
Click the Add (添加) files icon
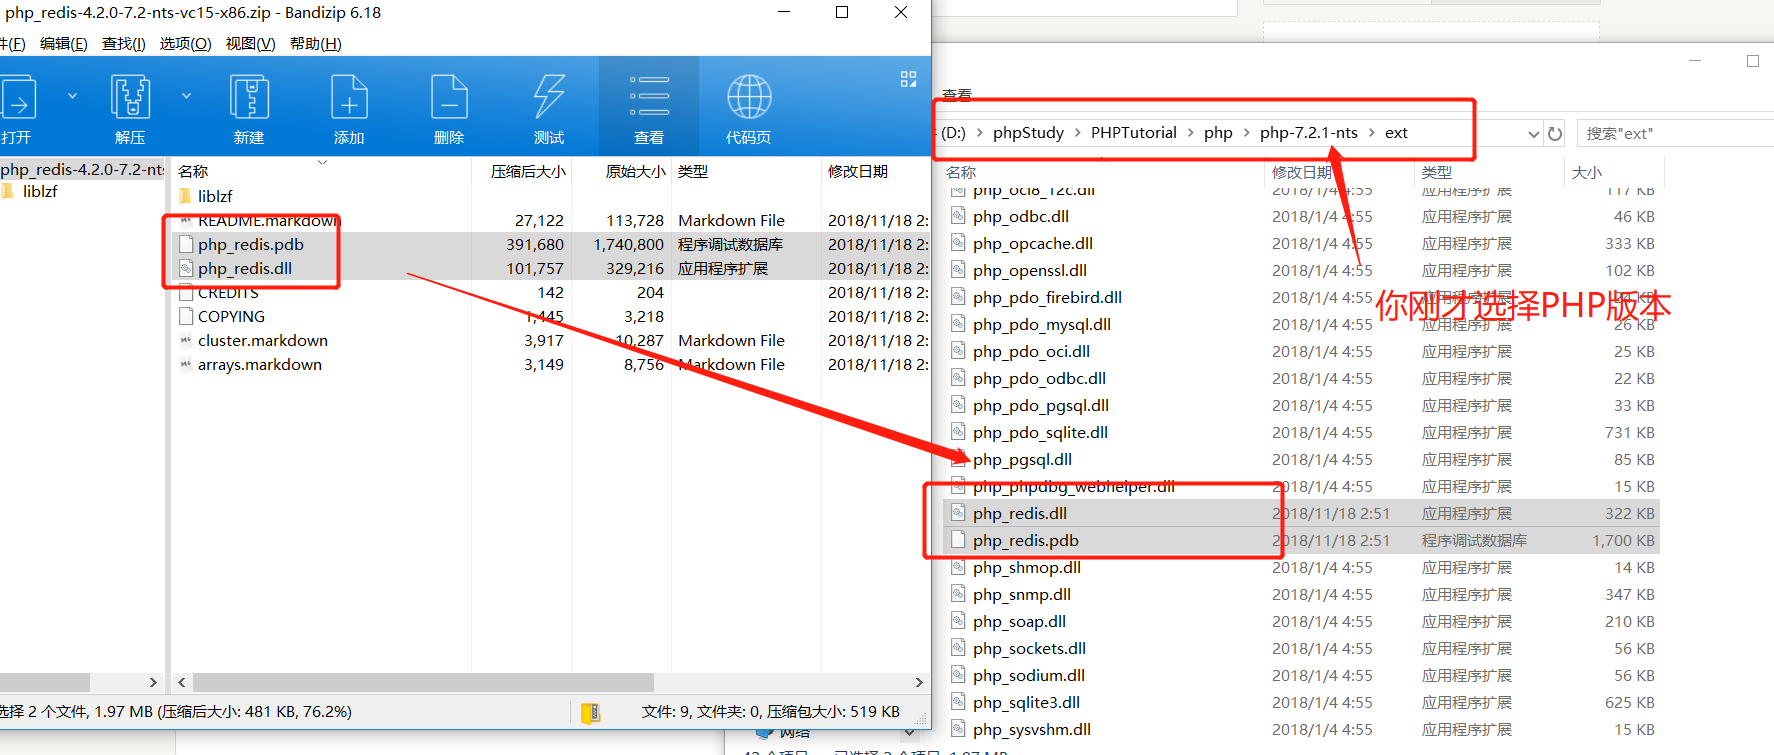[x=349, y=98]
